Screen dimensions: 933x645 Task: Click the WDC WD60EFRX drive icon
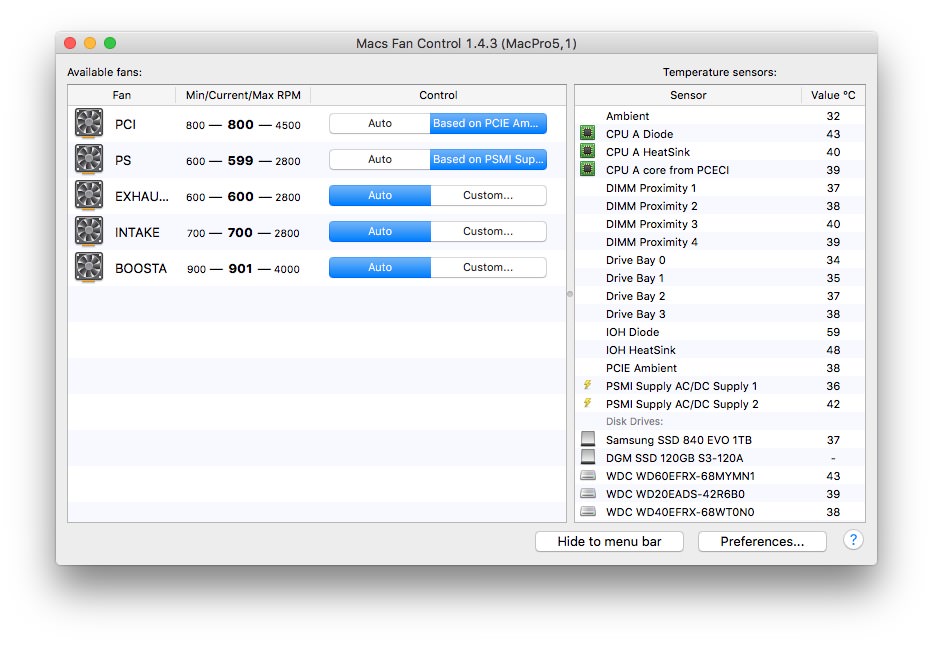[588, 475]
